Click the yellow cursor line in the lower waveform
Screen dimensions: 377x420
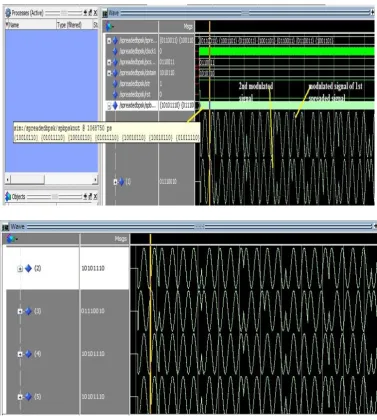coord(151,323)
